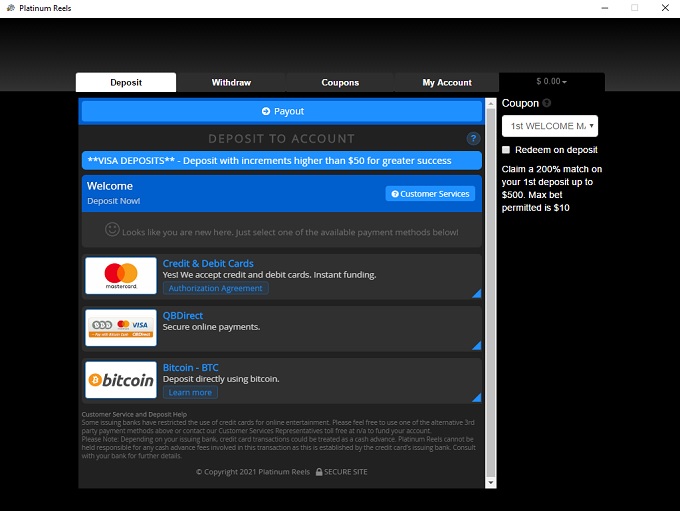Viewport: 680px width, 511px height.
Task: Click the blue help icon beside Deposit to Account
Action: click(474, 139)
